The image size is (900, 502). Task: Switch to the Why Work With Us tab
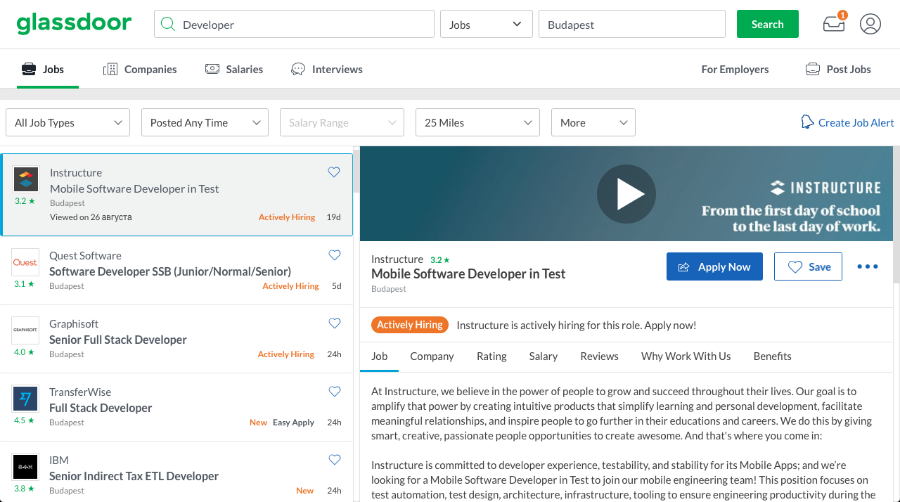[686, 356]
